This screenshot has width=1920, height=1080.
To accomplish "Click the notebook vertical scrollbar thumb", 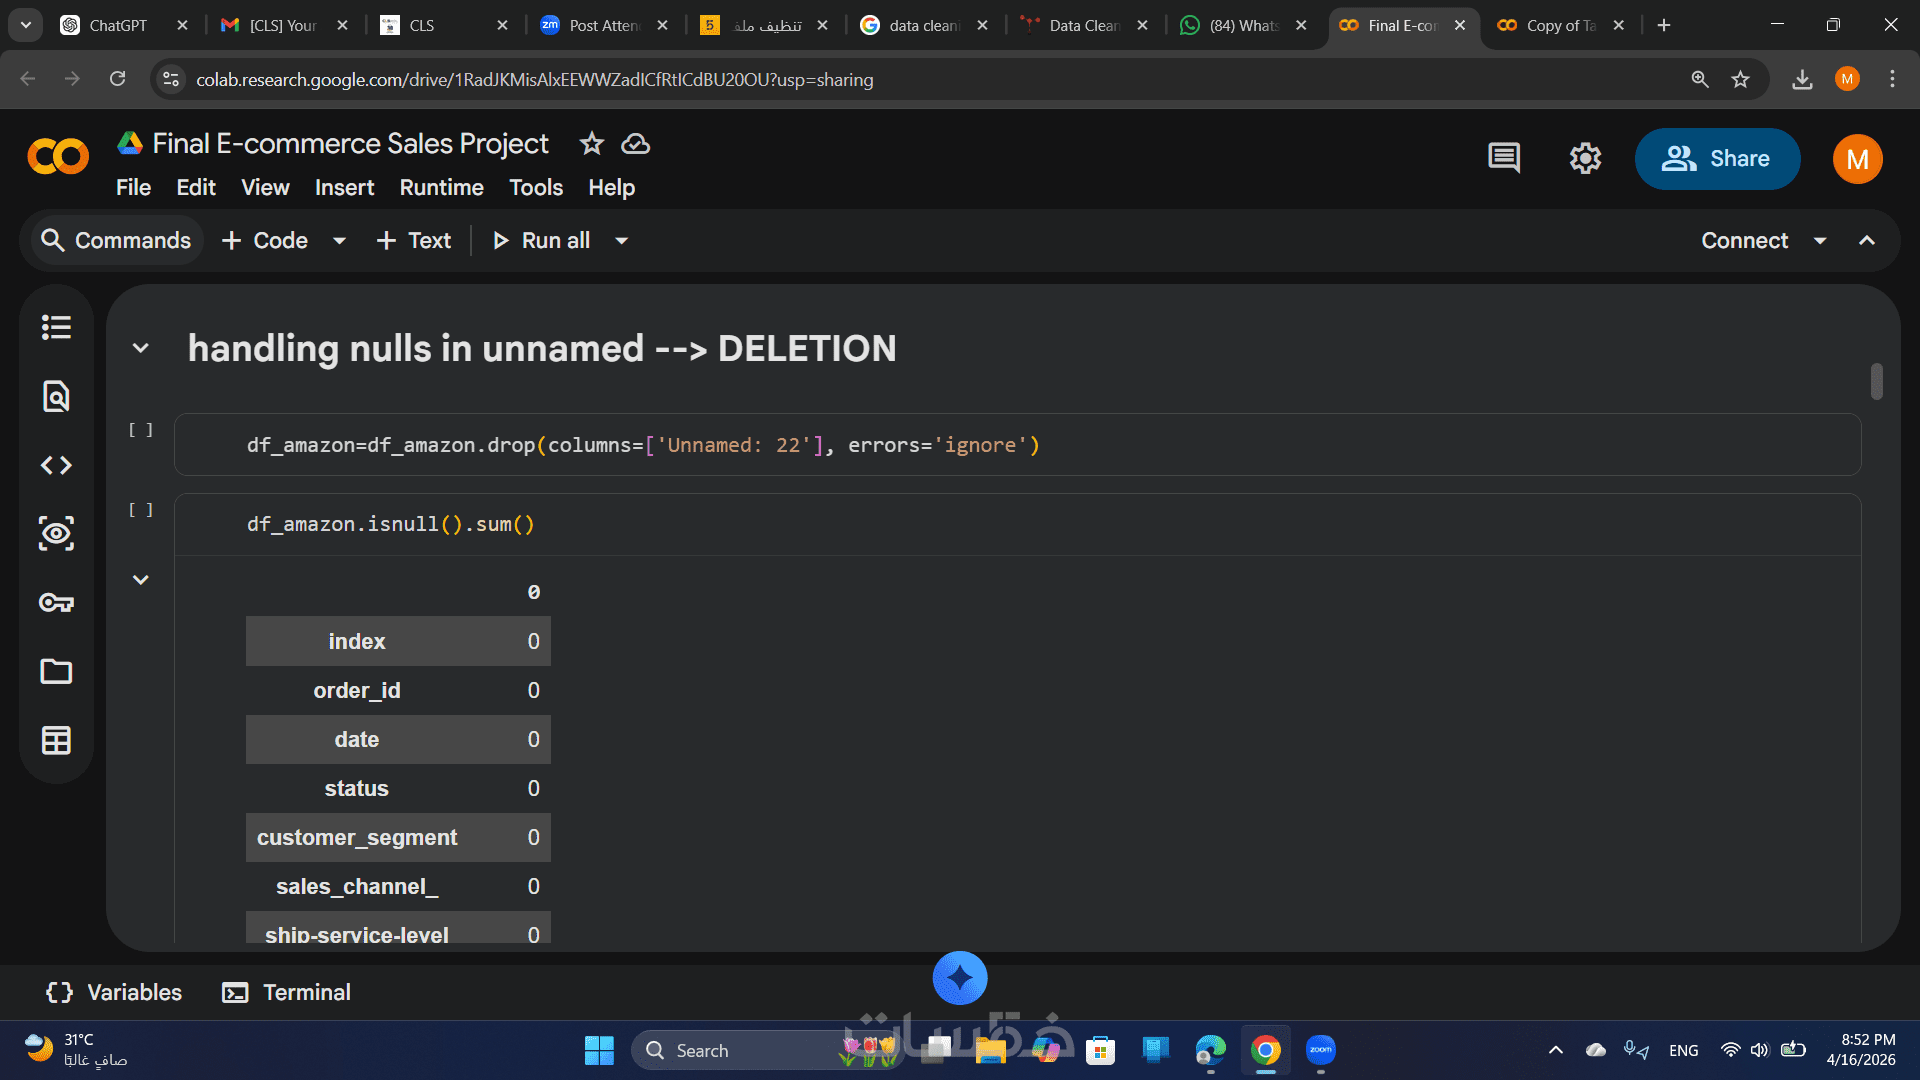I will tap(1877, 381).
